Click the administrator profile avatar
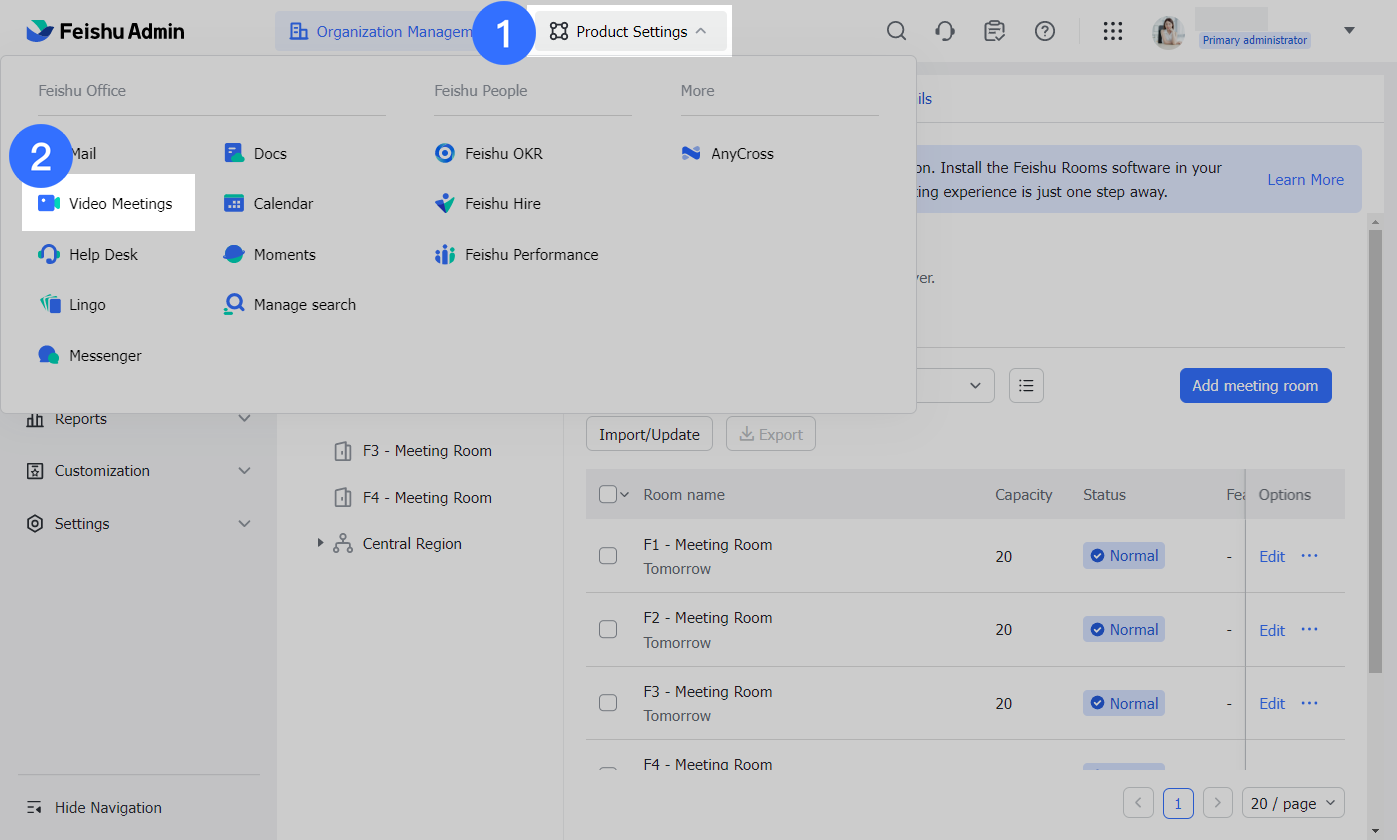The width and height of the screenshot is (1397, 840). (x=1168, y=32)
